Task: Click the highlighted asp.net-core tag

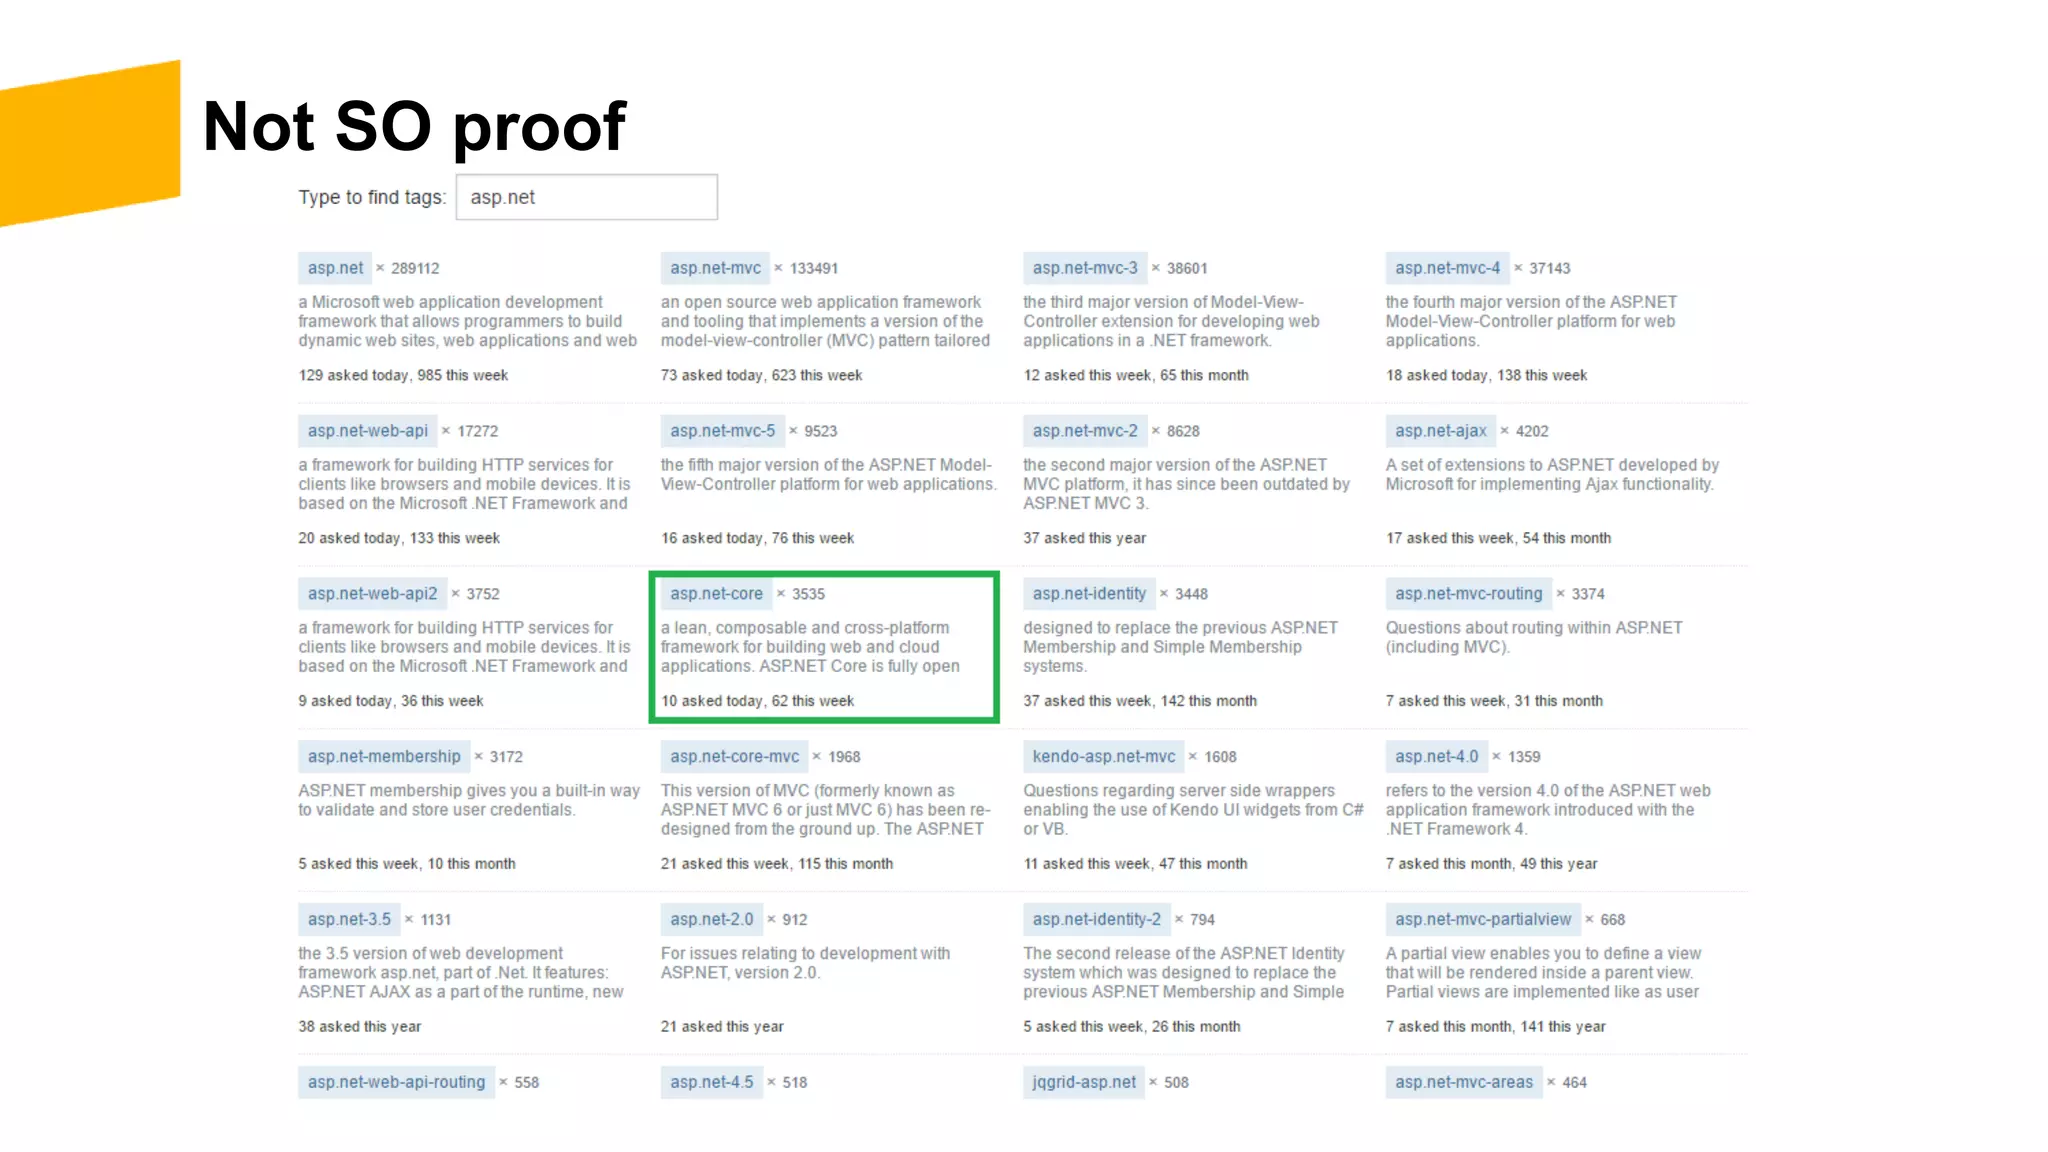Action: (716, 594)
